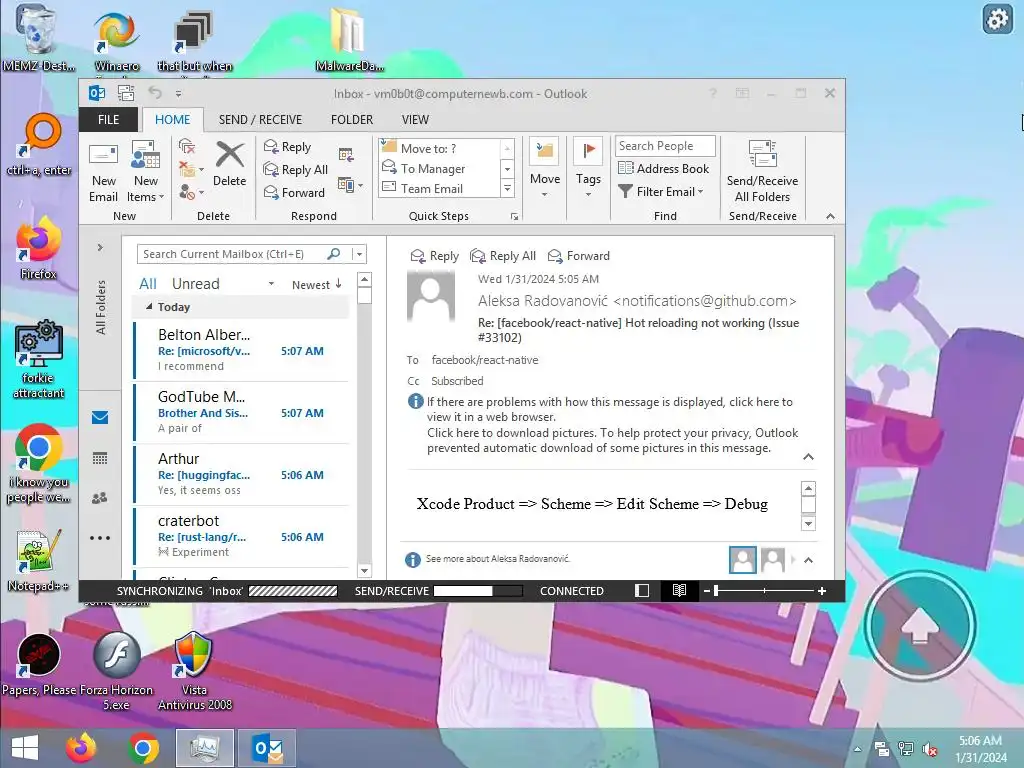1024x768 pixels.
Task: Open the Clean Up dropdown
Action: pyautogui.click(x=190, y=169)
